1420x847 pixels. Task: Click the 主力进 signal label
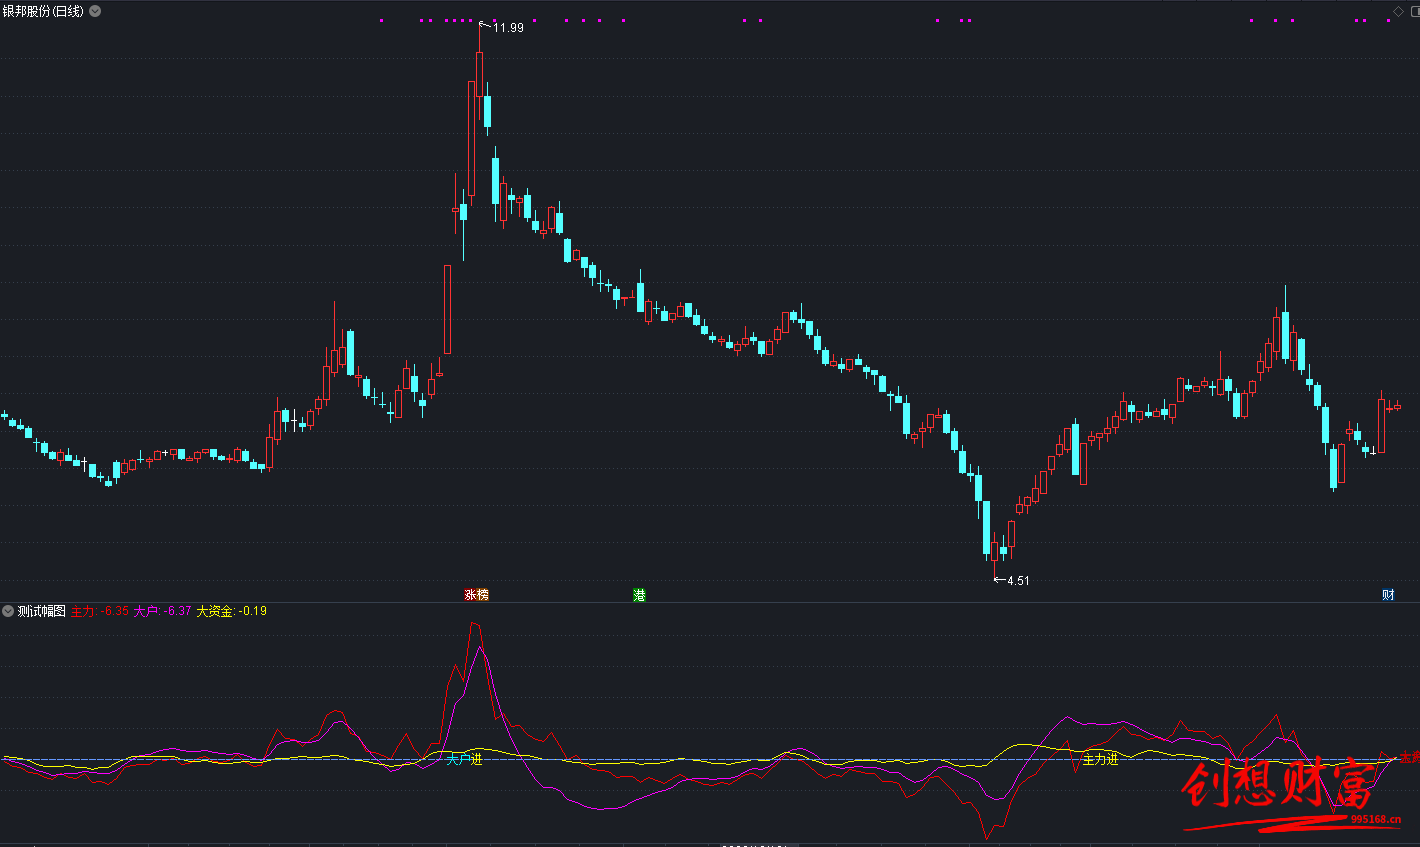[x=1100, y=760]
